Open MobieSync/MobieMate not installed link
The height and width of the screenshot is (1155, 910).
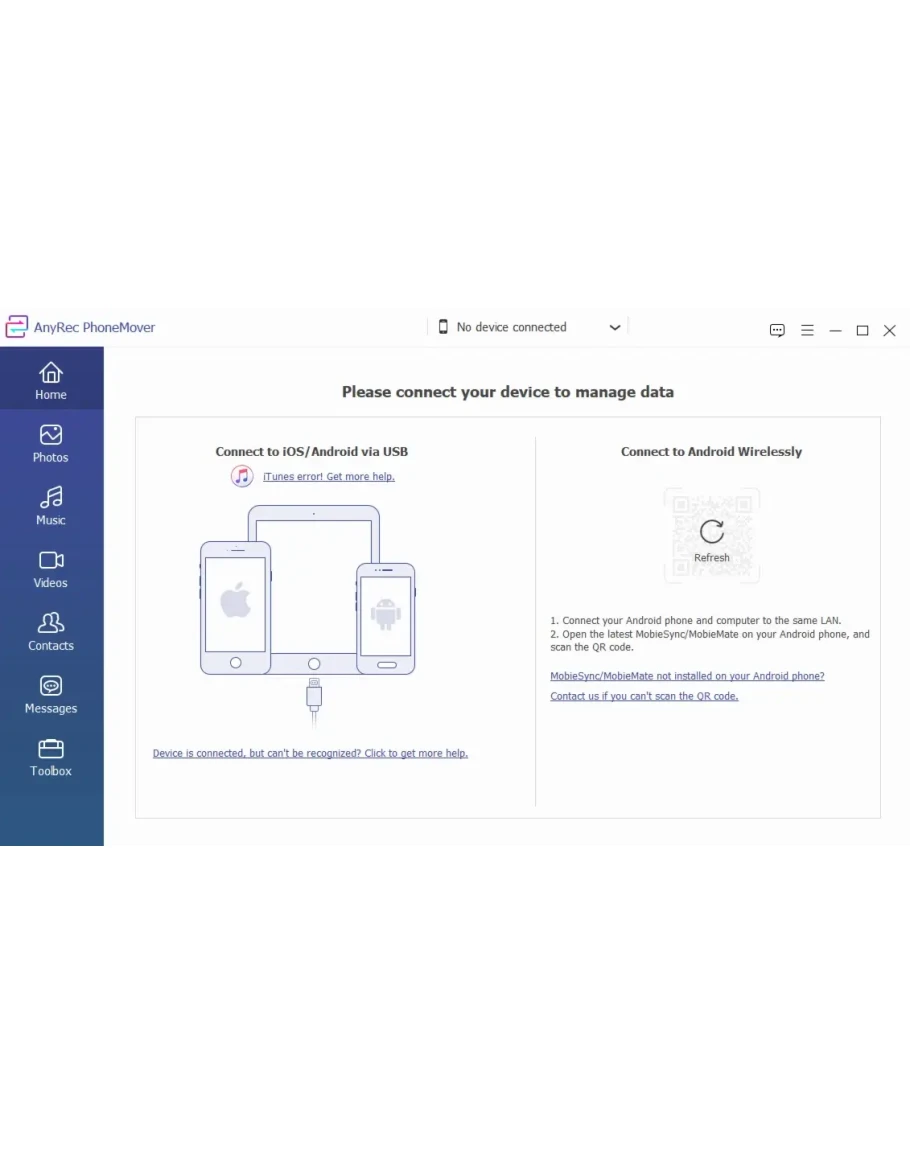click(x=687, y=677)
